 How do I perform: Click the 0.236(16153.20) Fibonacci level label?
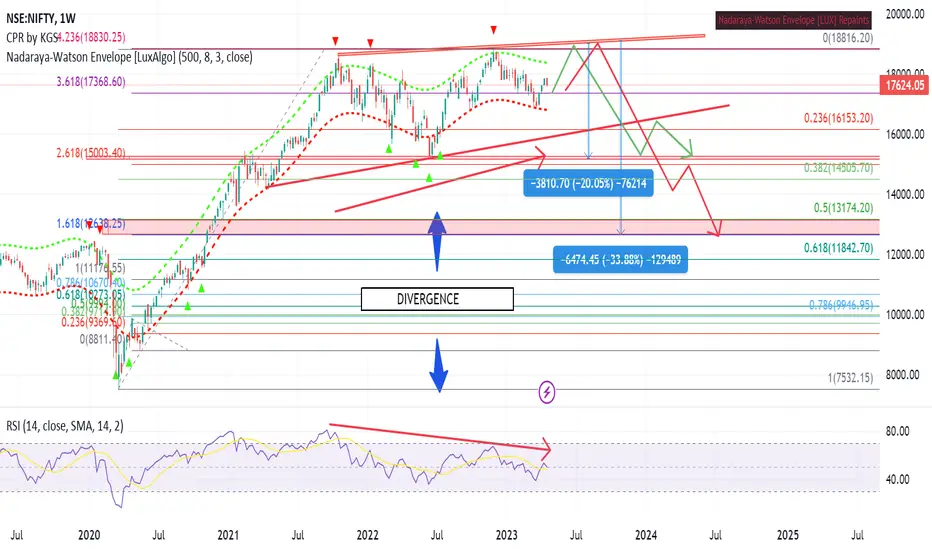click(839, 118)
